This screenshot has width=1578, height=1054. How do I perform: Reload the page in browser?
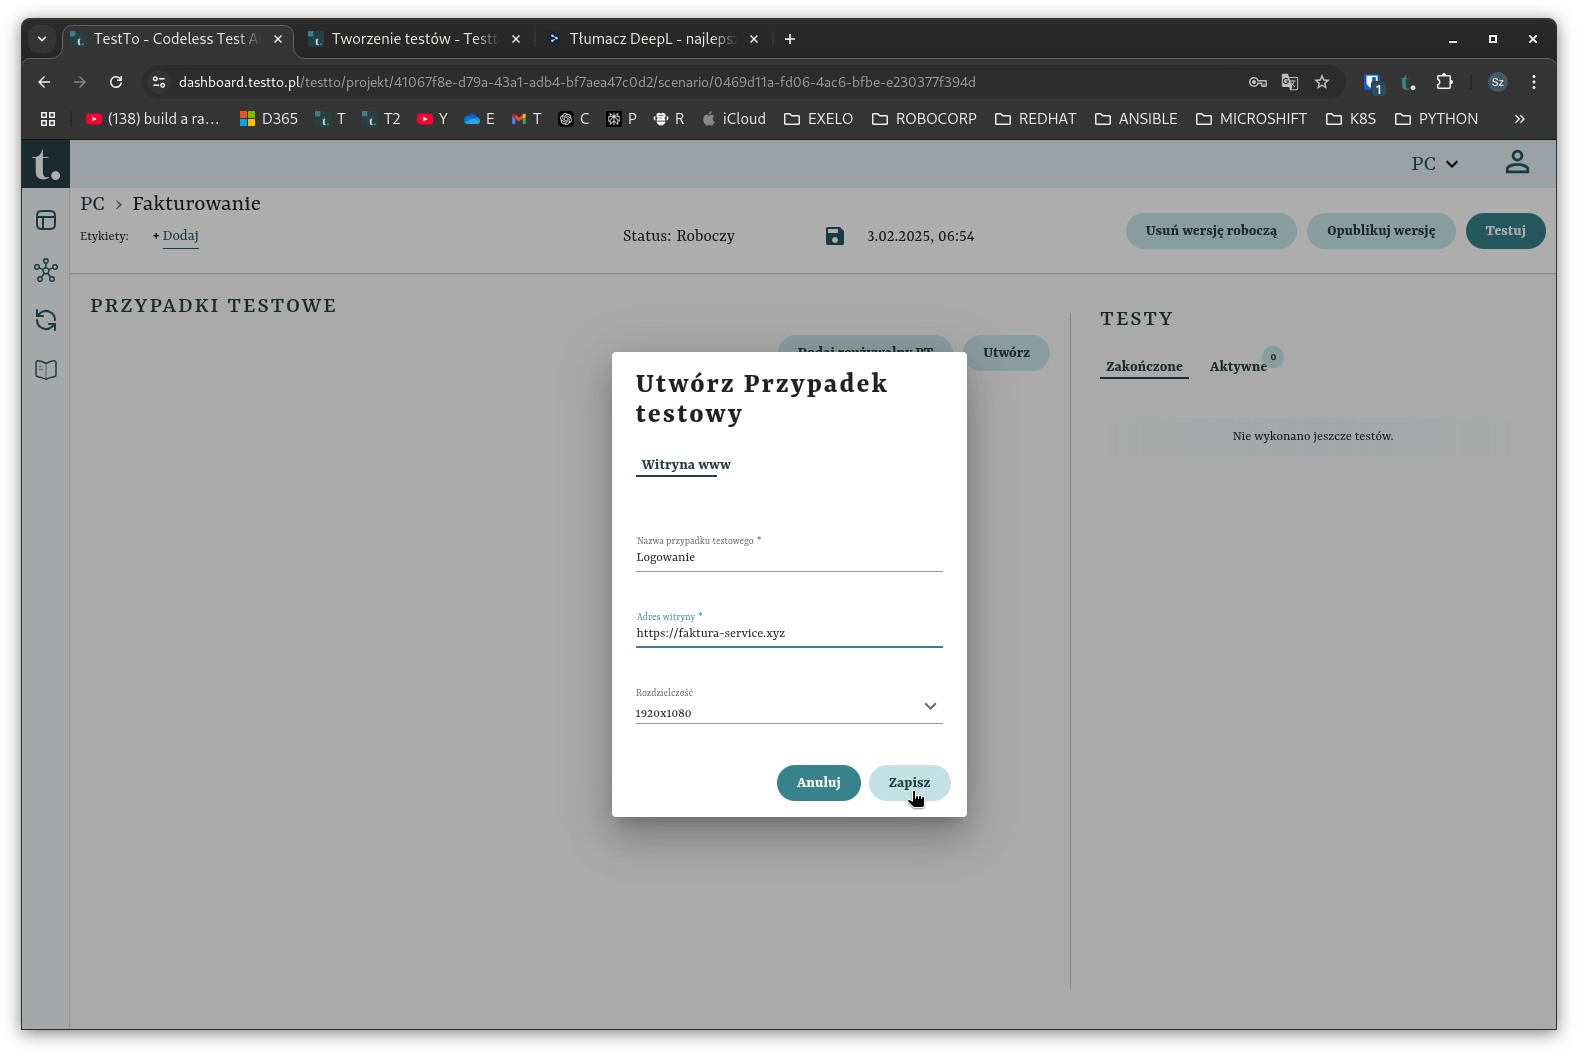point(116,82)
